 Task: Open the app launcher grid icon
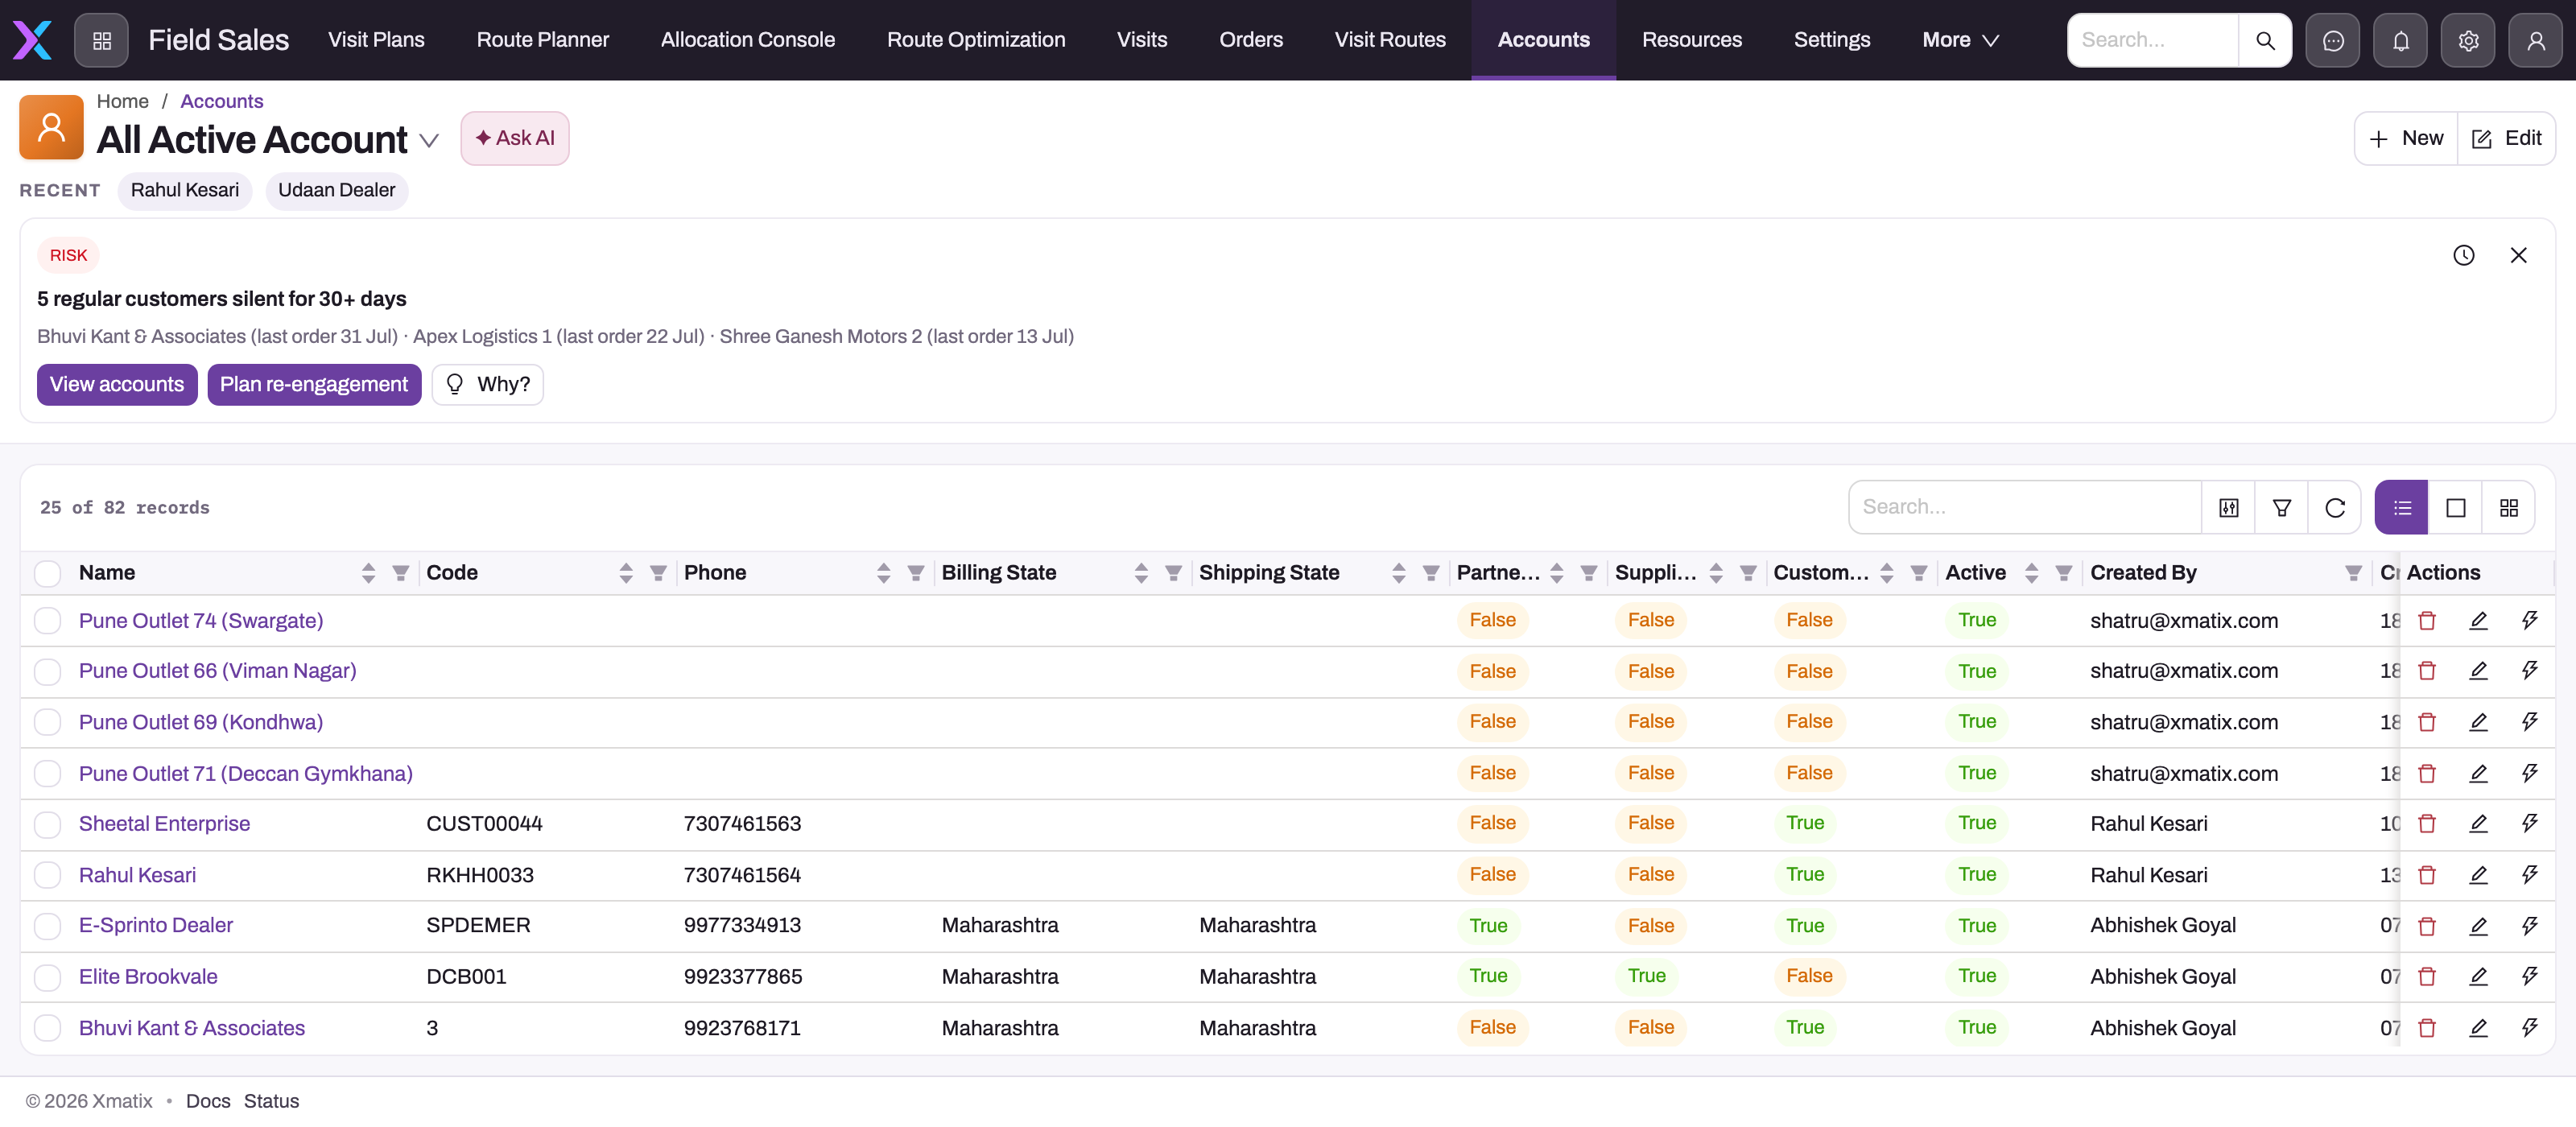click(x=101, y=40)
